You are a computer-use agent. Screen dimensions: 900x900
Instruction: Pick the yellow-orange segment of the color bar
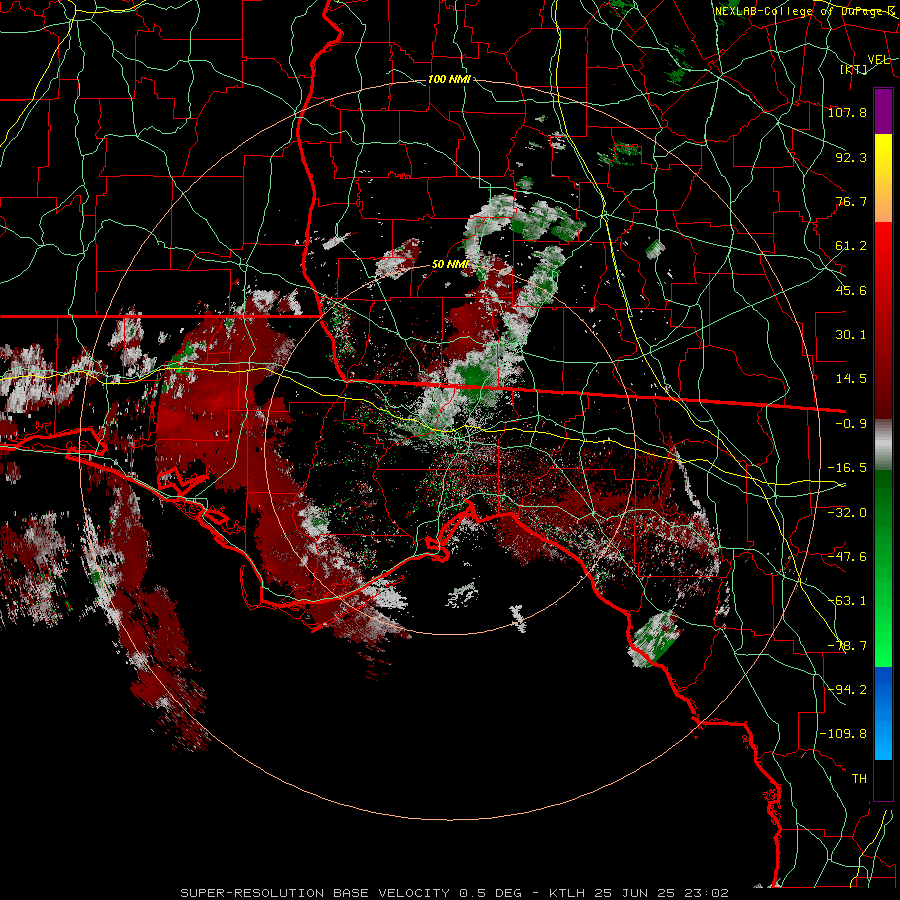(883, 178)
